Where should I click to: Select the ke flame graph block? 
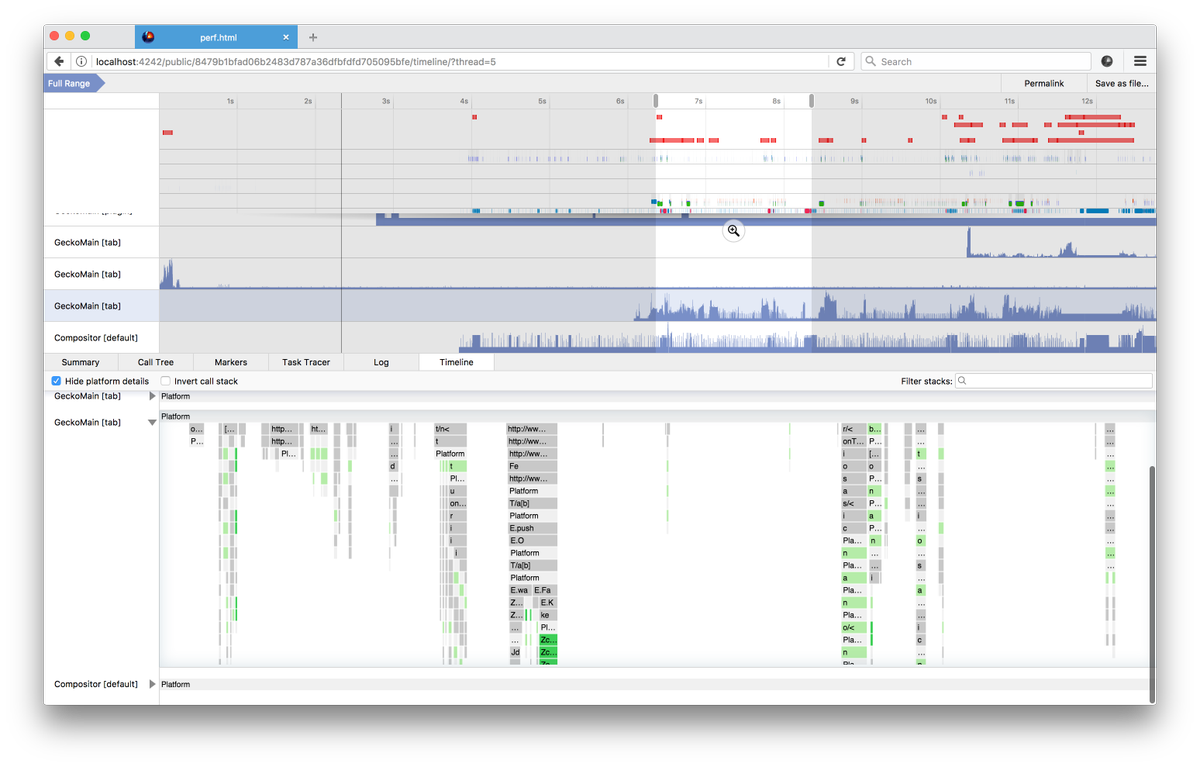pos(547,615)
